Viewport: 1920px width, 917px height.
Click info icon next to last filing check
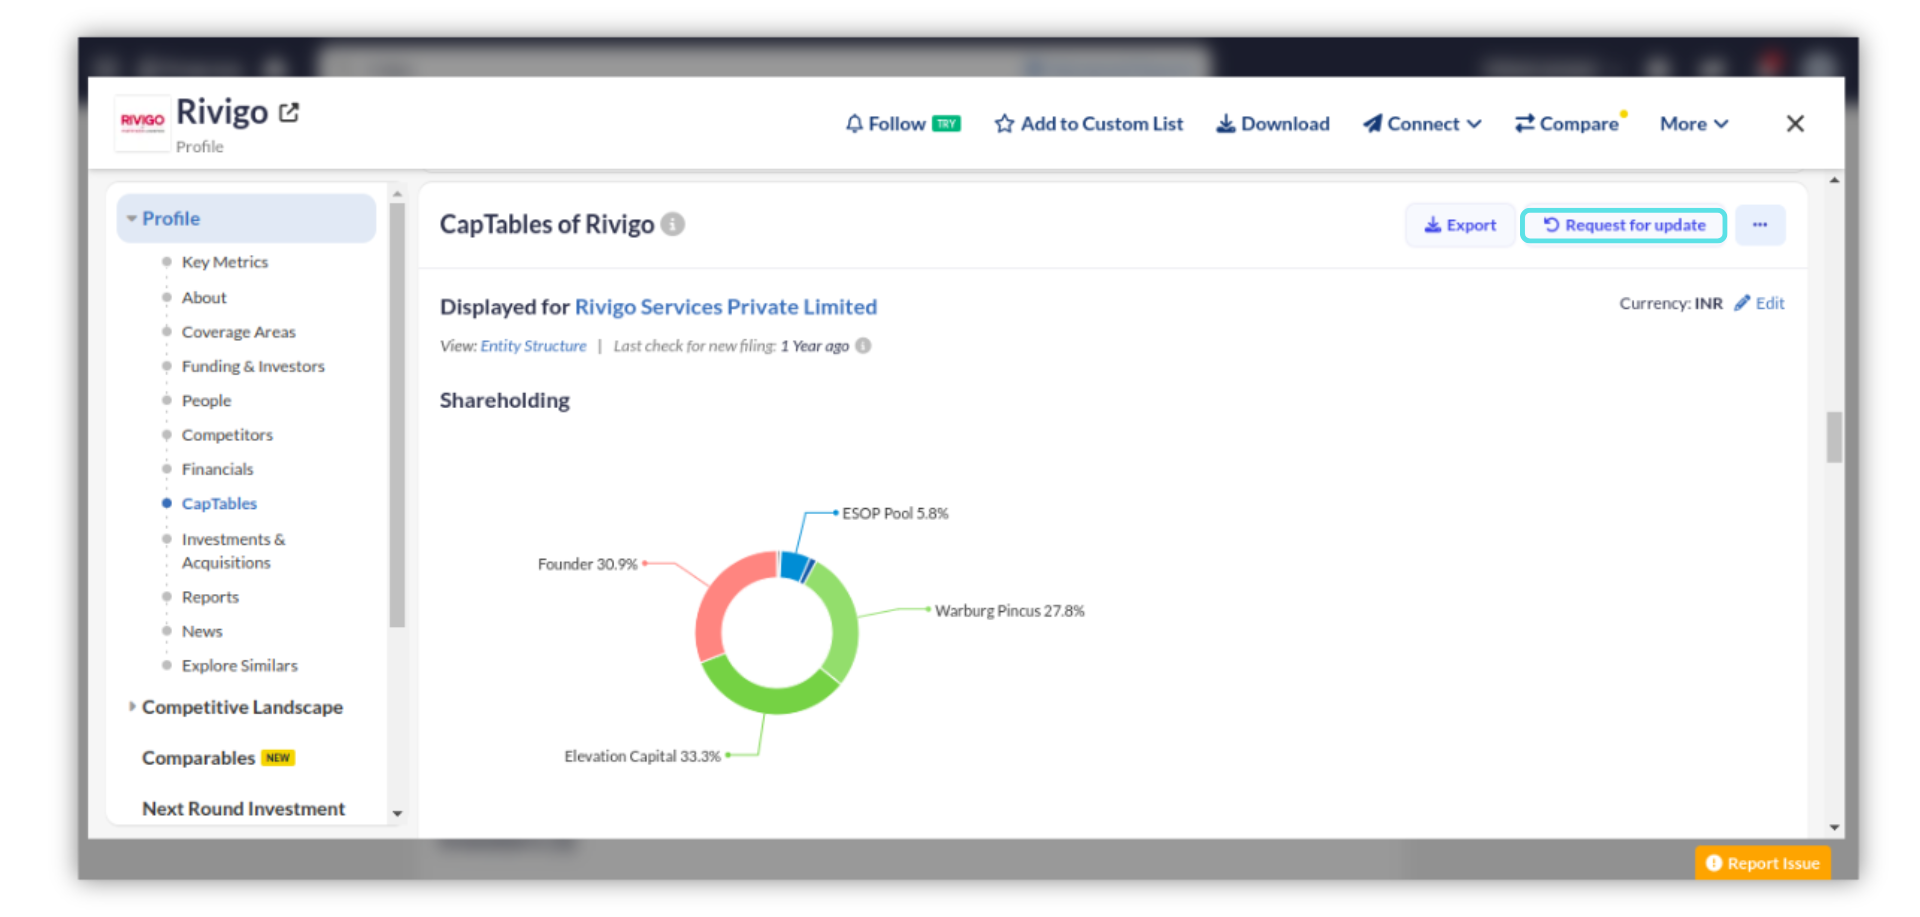[x=863, y=346]
